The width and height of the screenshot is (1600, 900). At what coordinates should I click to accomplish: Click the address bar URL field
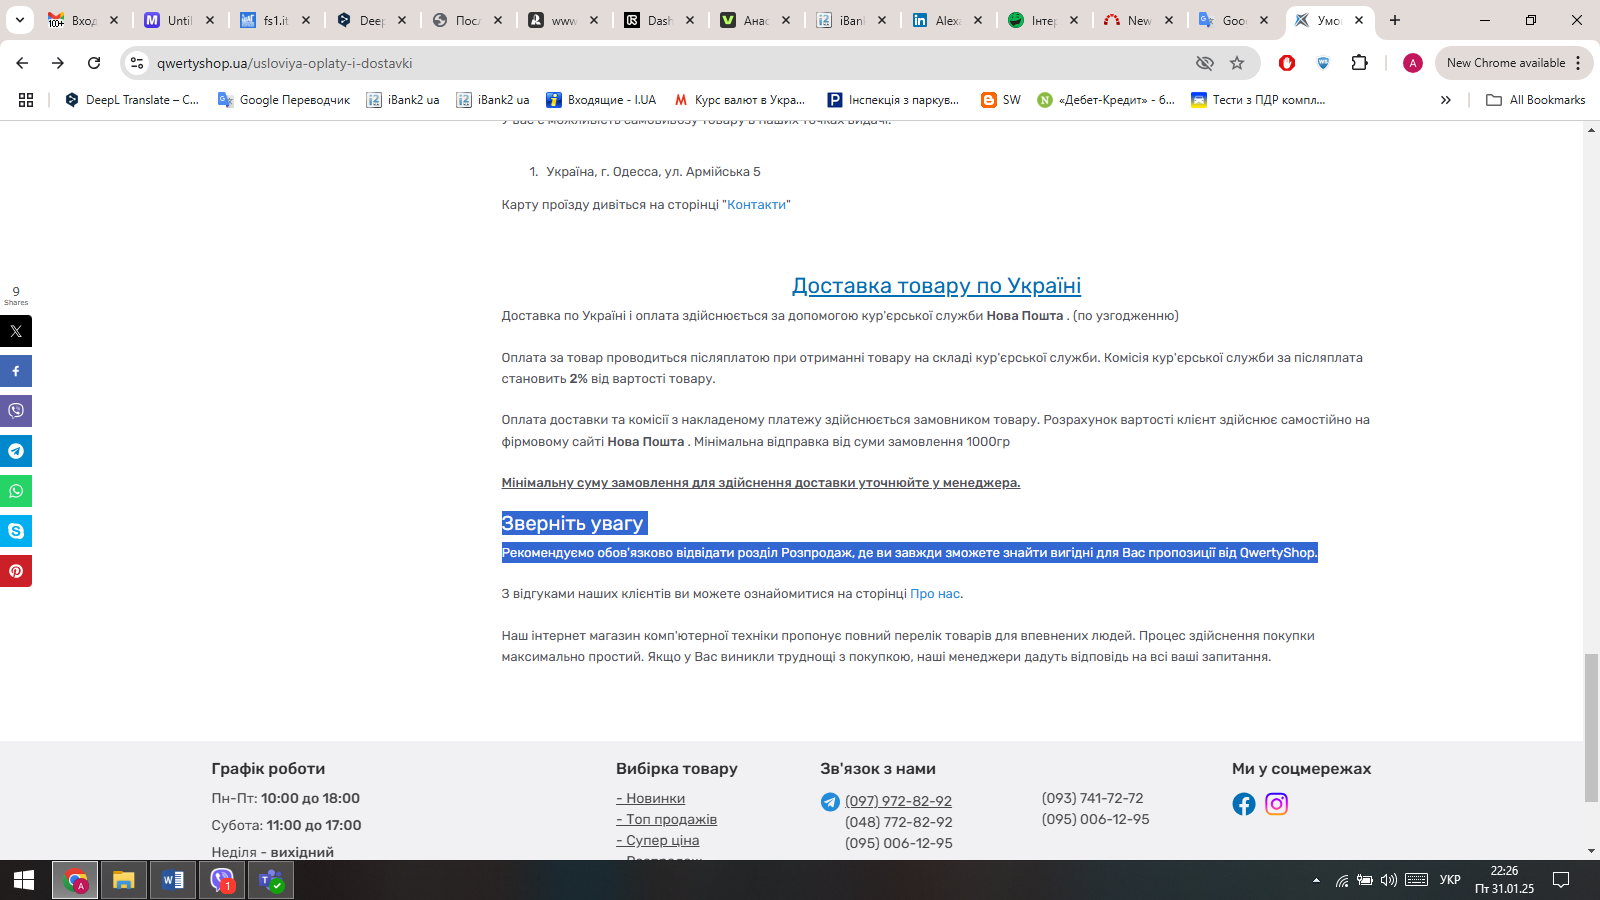tap(660, 63)
